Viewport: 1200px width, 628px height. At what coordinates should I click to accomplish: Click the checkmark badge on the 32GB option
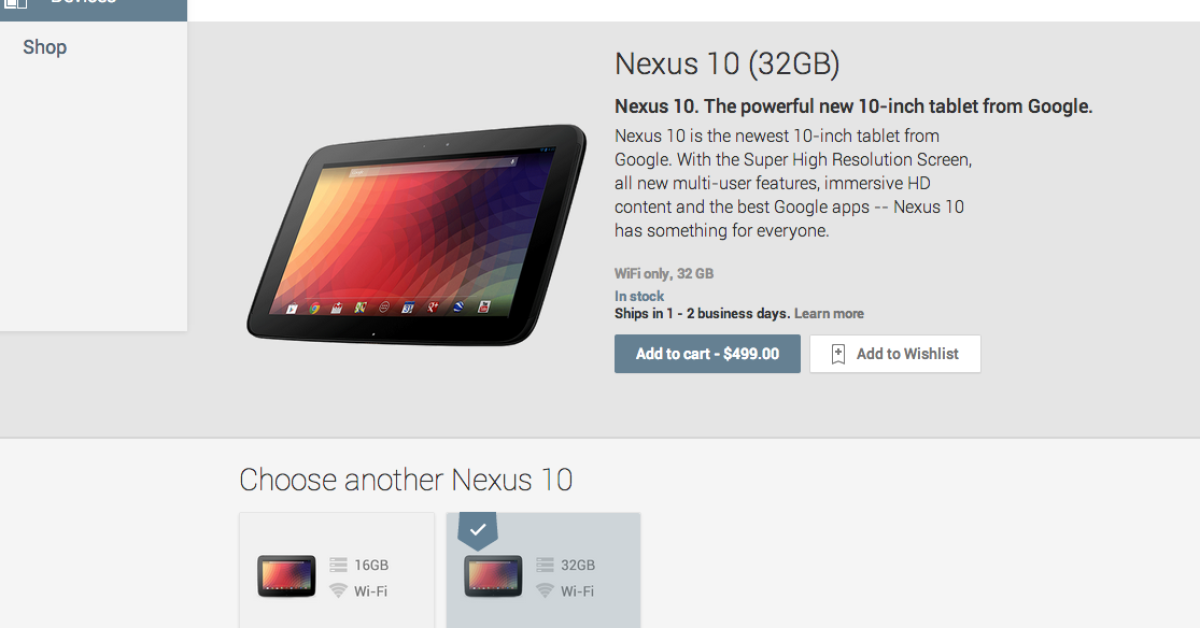pos(478,530)
